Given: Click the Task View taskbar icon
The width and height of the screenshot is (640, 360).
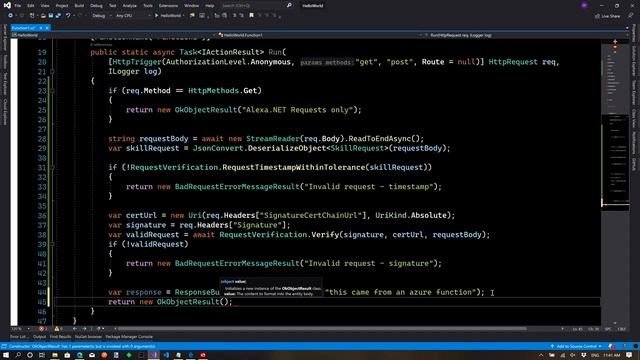Looking at the screenshot, I should (x=42, y=356).
